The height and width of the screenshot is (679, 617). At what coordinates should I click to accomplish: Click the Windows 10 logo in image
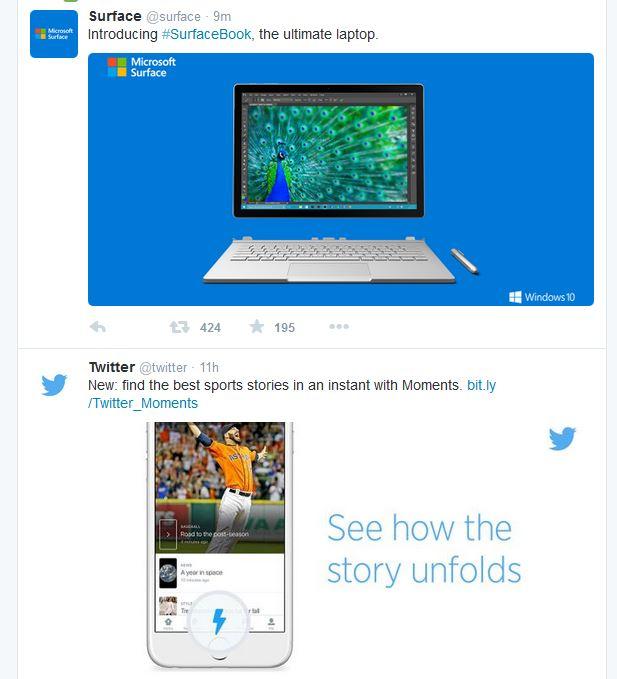pyautogui.click(x=542, y=297)
